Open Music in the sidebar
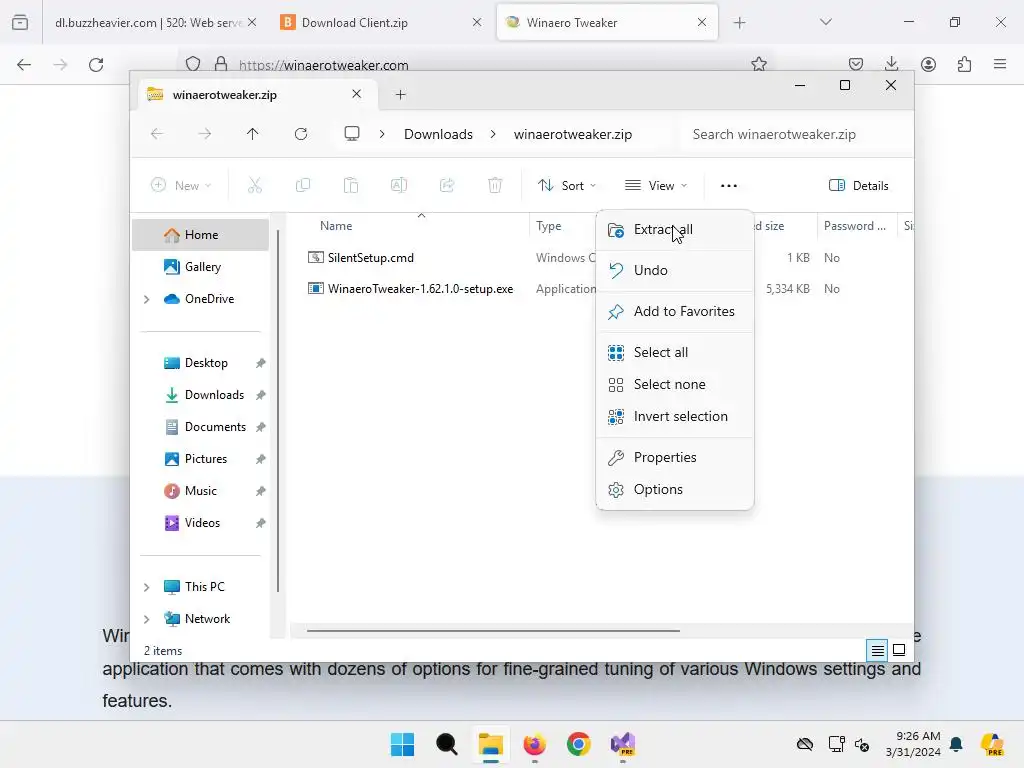The width and height of the screenshot is (1024, 768). (x=200, y=491)
